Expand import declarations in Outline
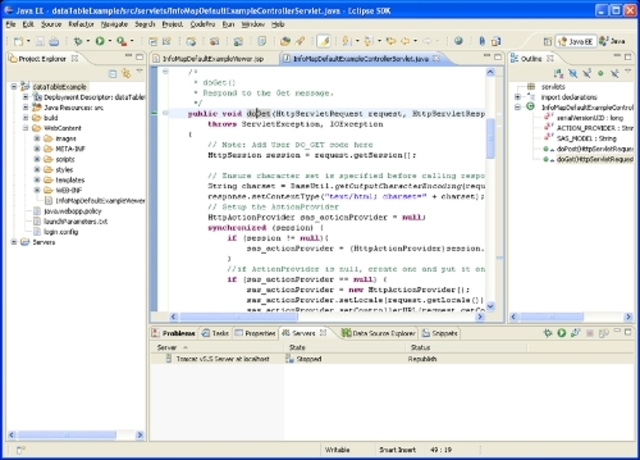Viewport: 640px width, 460px height. (517, 97)
